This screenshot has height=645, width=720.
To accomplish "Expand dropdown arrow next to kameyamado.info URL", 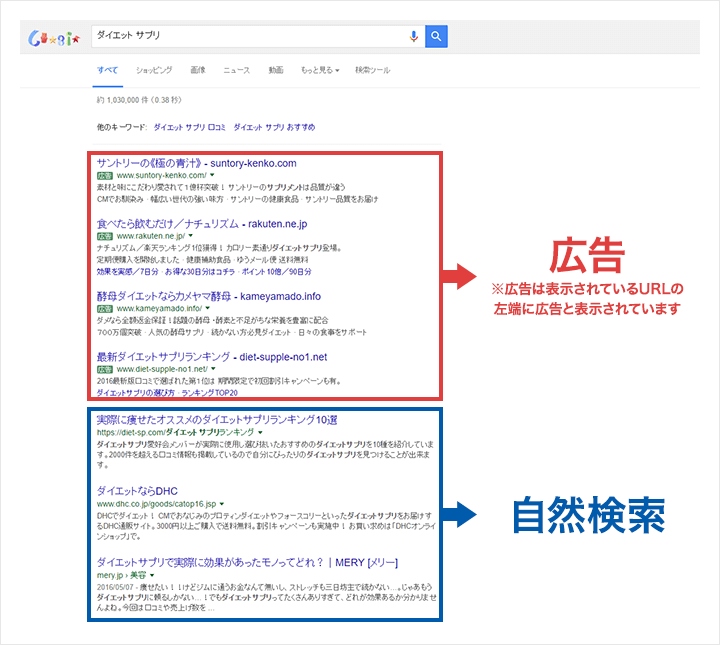I will click(x=208, y=308).
